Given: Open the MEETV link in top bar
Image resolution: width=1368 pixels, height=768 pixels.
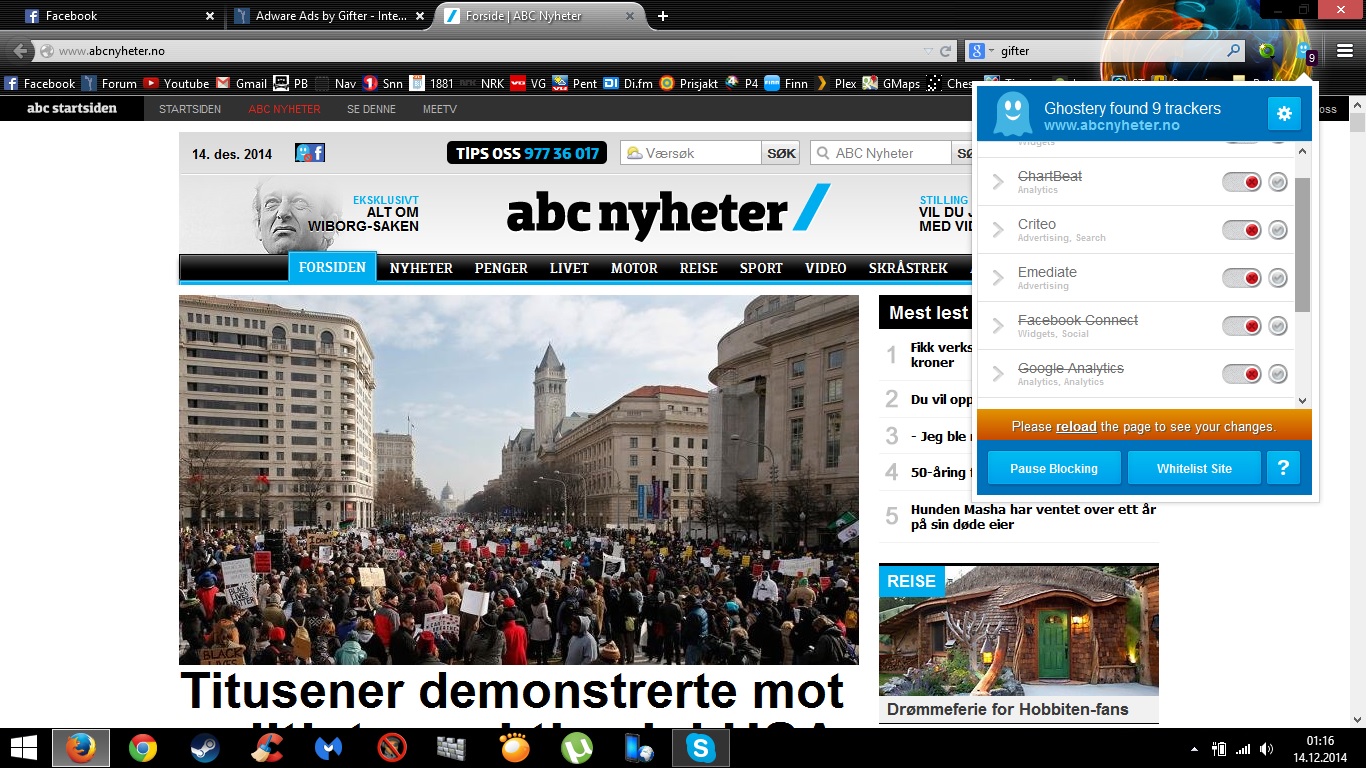Looking at the screenshot, I should point(439,109).
